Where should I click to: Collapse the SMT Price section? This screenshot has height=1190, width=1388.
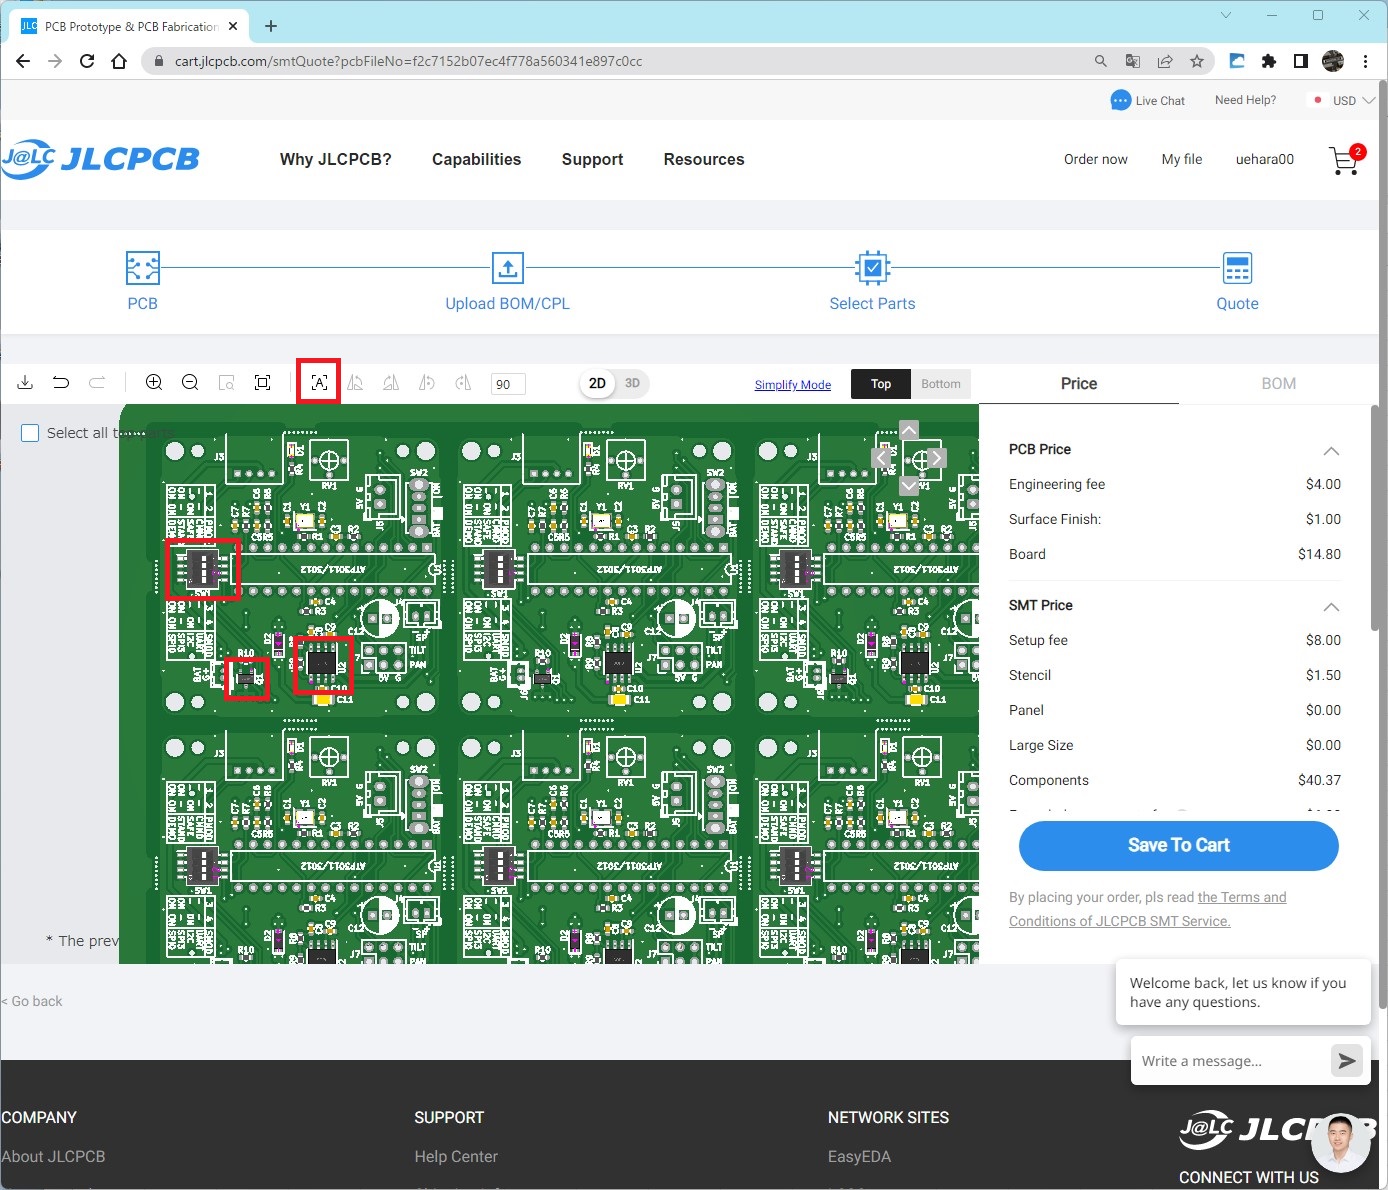click(1331, 607)
